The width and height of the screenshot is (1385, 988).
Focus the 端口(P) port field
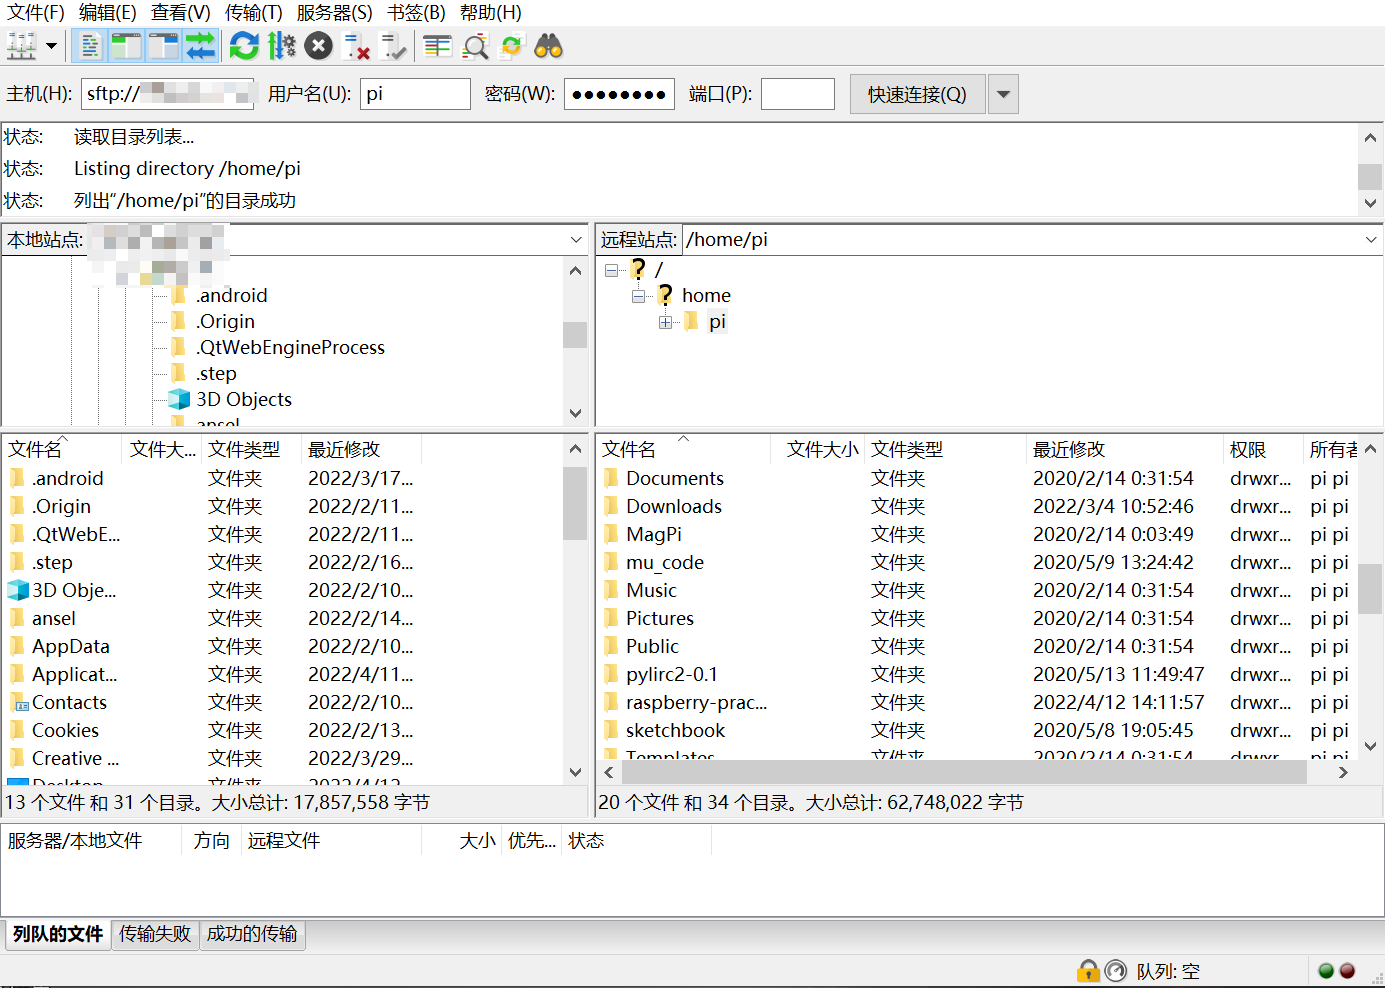tap(798, 94)
